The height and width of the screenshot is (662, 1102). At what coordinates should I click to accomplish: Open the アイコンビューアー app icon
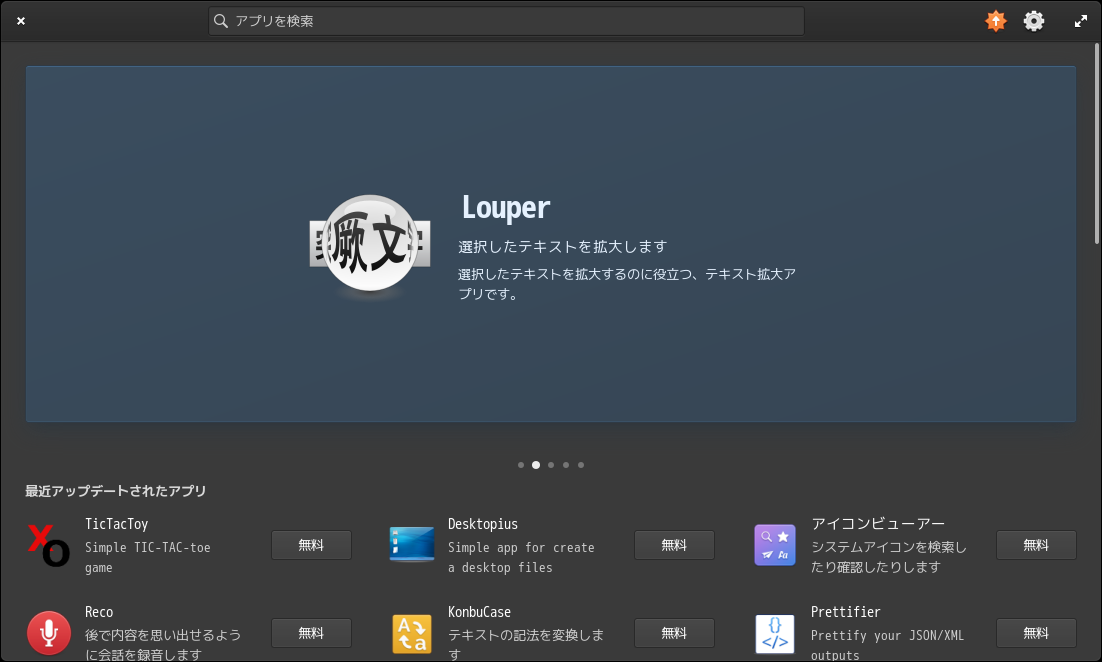pyautogui.click(x=774, y=545)
